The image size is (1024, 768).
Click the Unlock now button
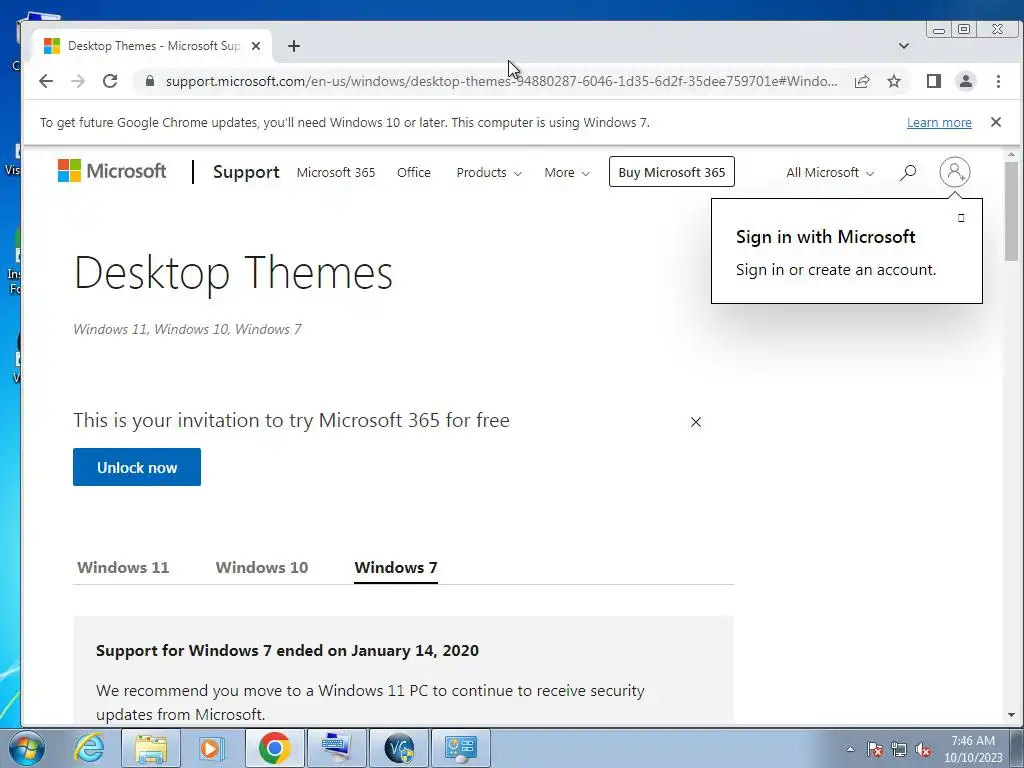tap(137, 467)
